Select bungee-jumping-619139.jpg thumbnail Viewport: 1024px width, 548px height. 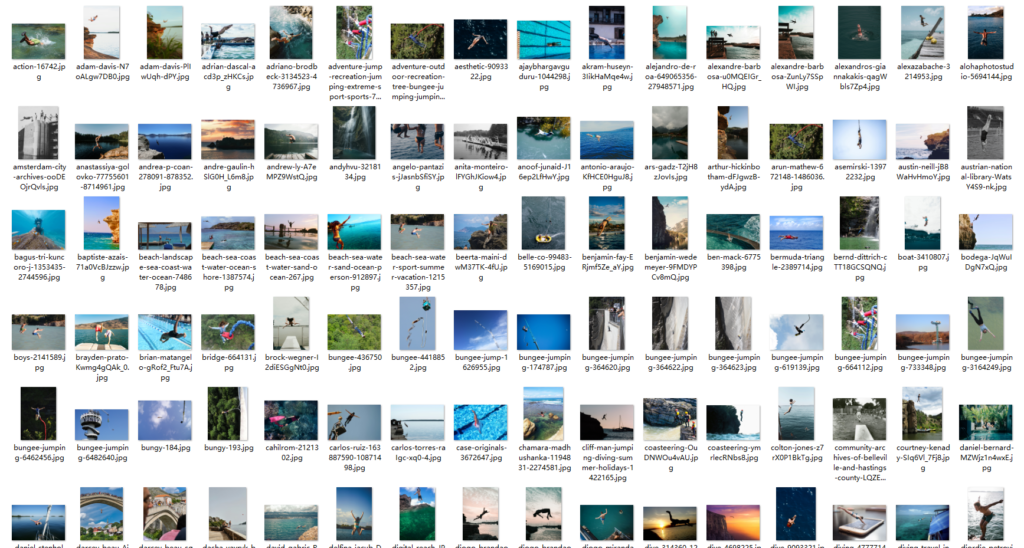point(797,332)
